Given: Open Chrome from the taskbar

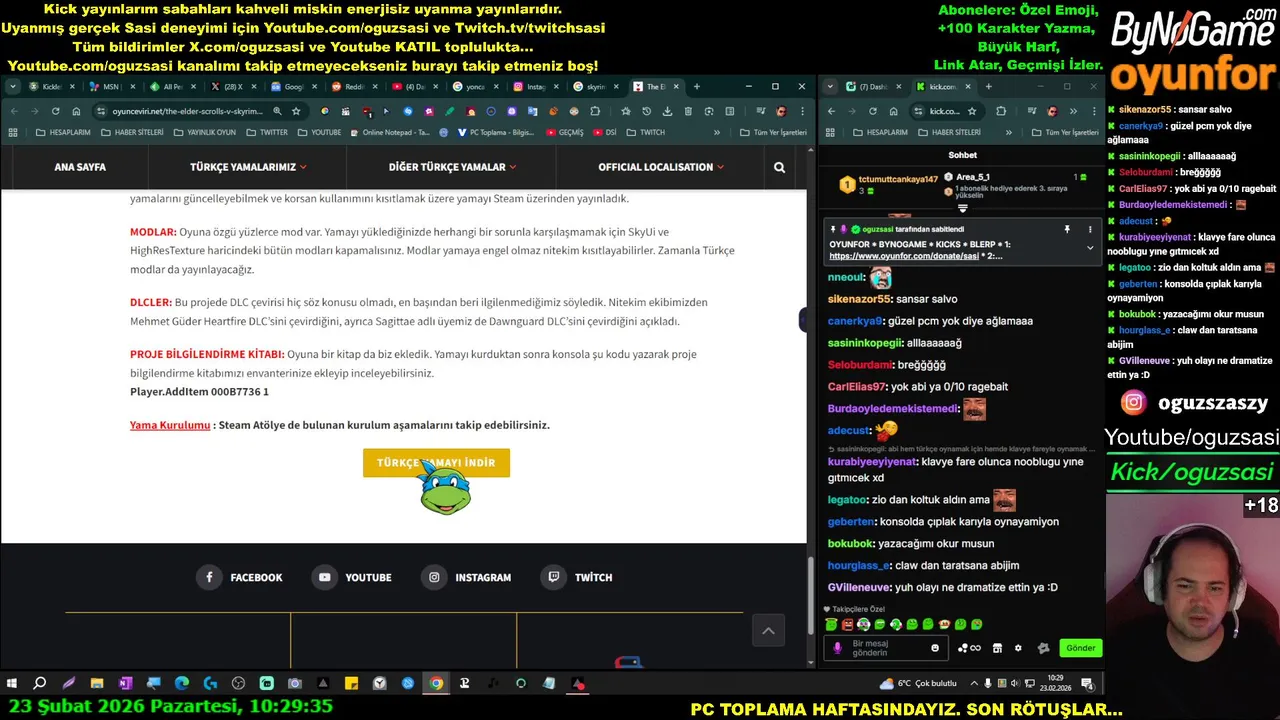Looking at the screenshot, I should pyautogui.click(x=436, y=684).
